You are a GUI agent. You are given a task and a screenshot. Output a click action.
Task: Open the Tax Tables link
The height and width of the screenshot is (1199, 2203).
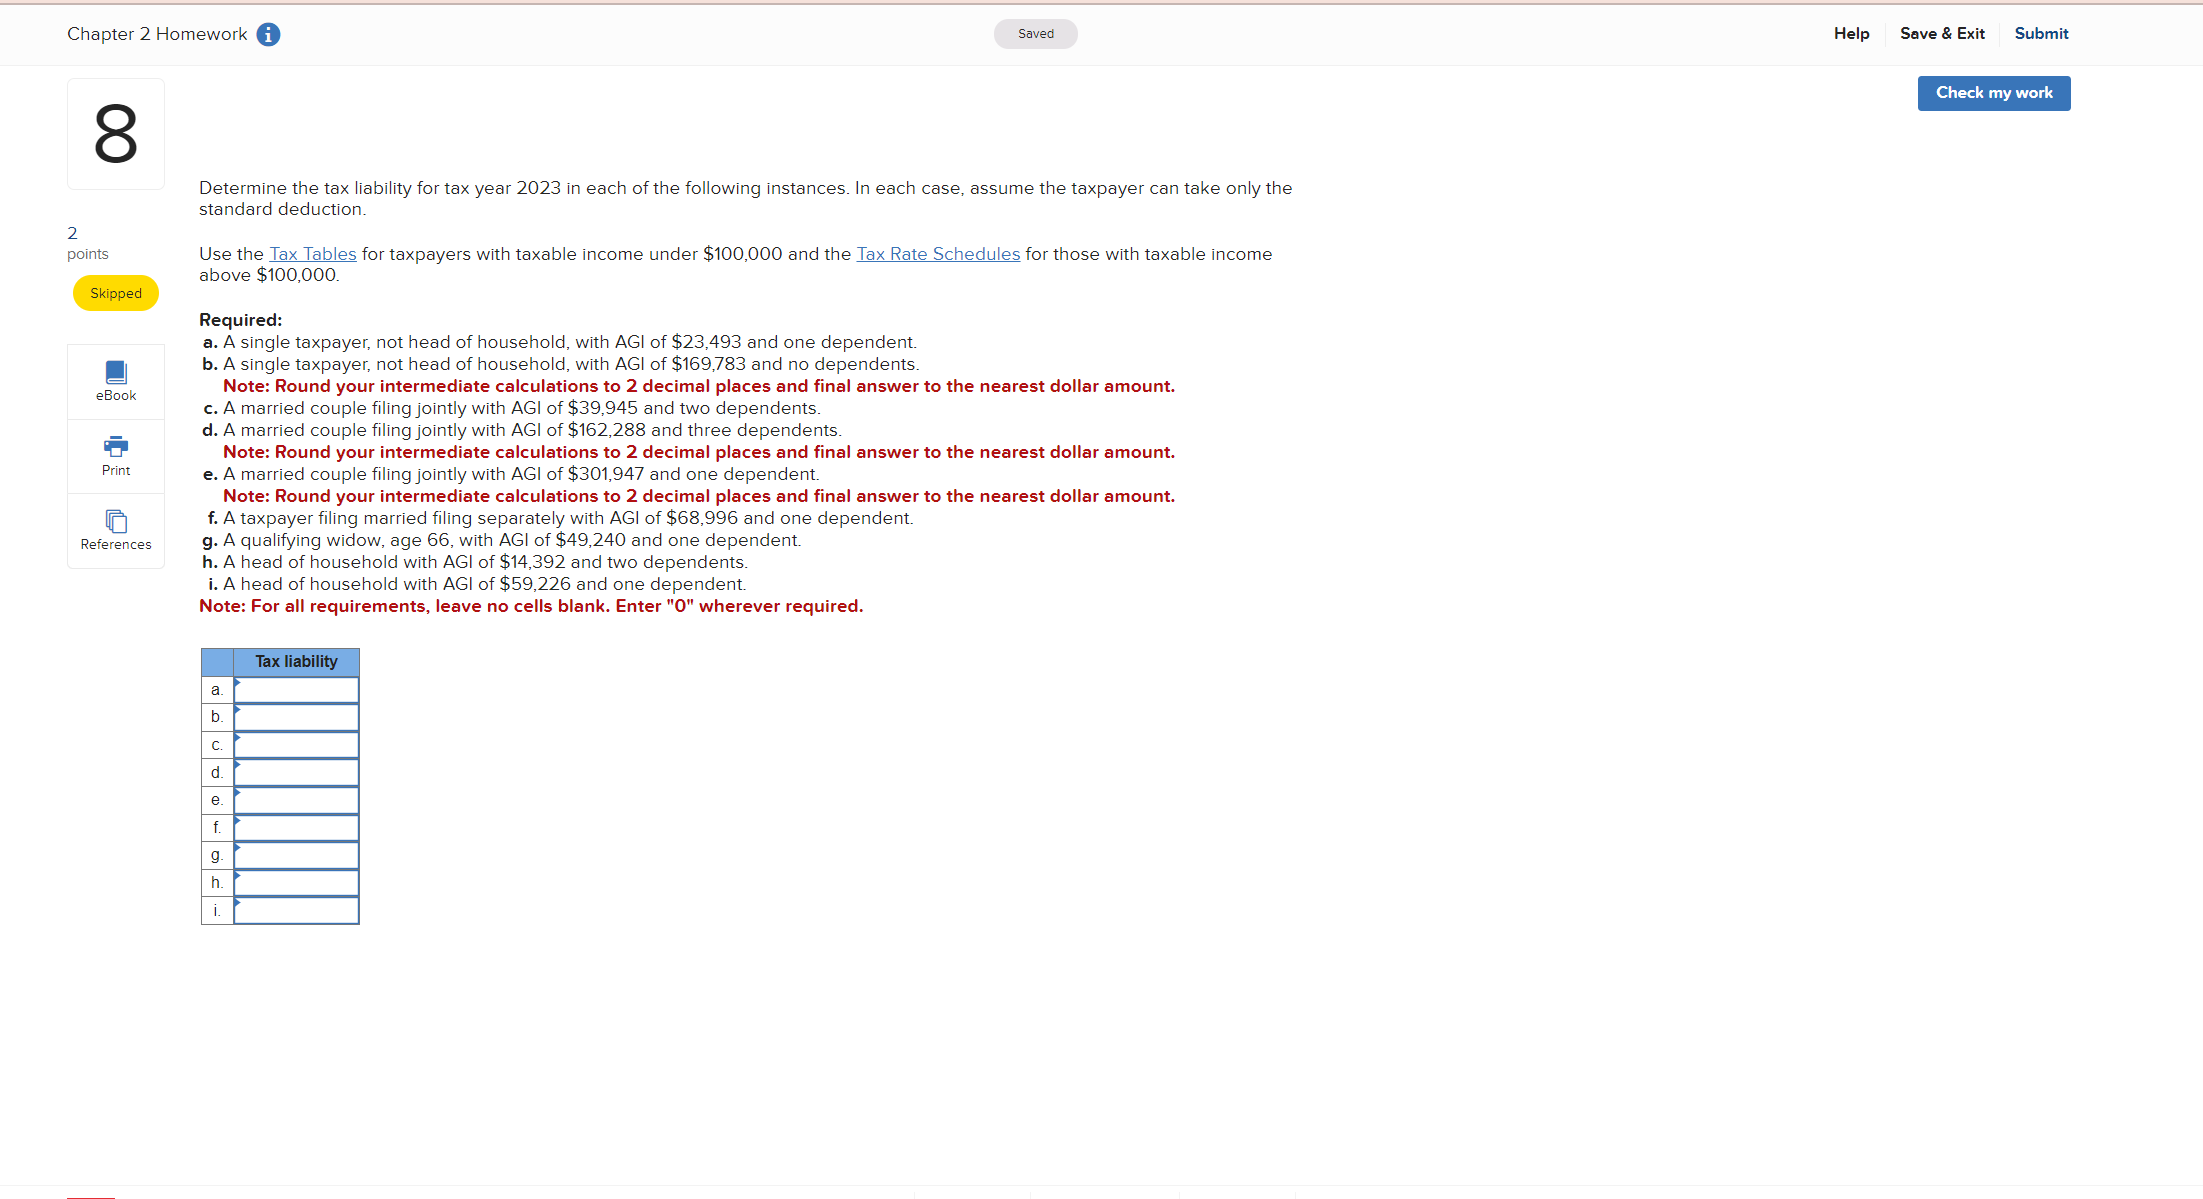click(x=312, y=254)
